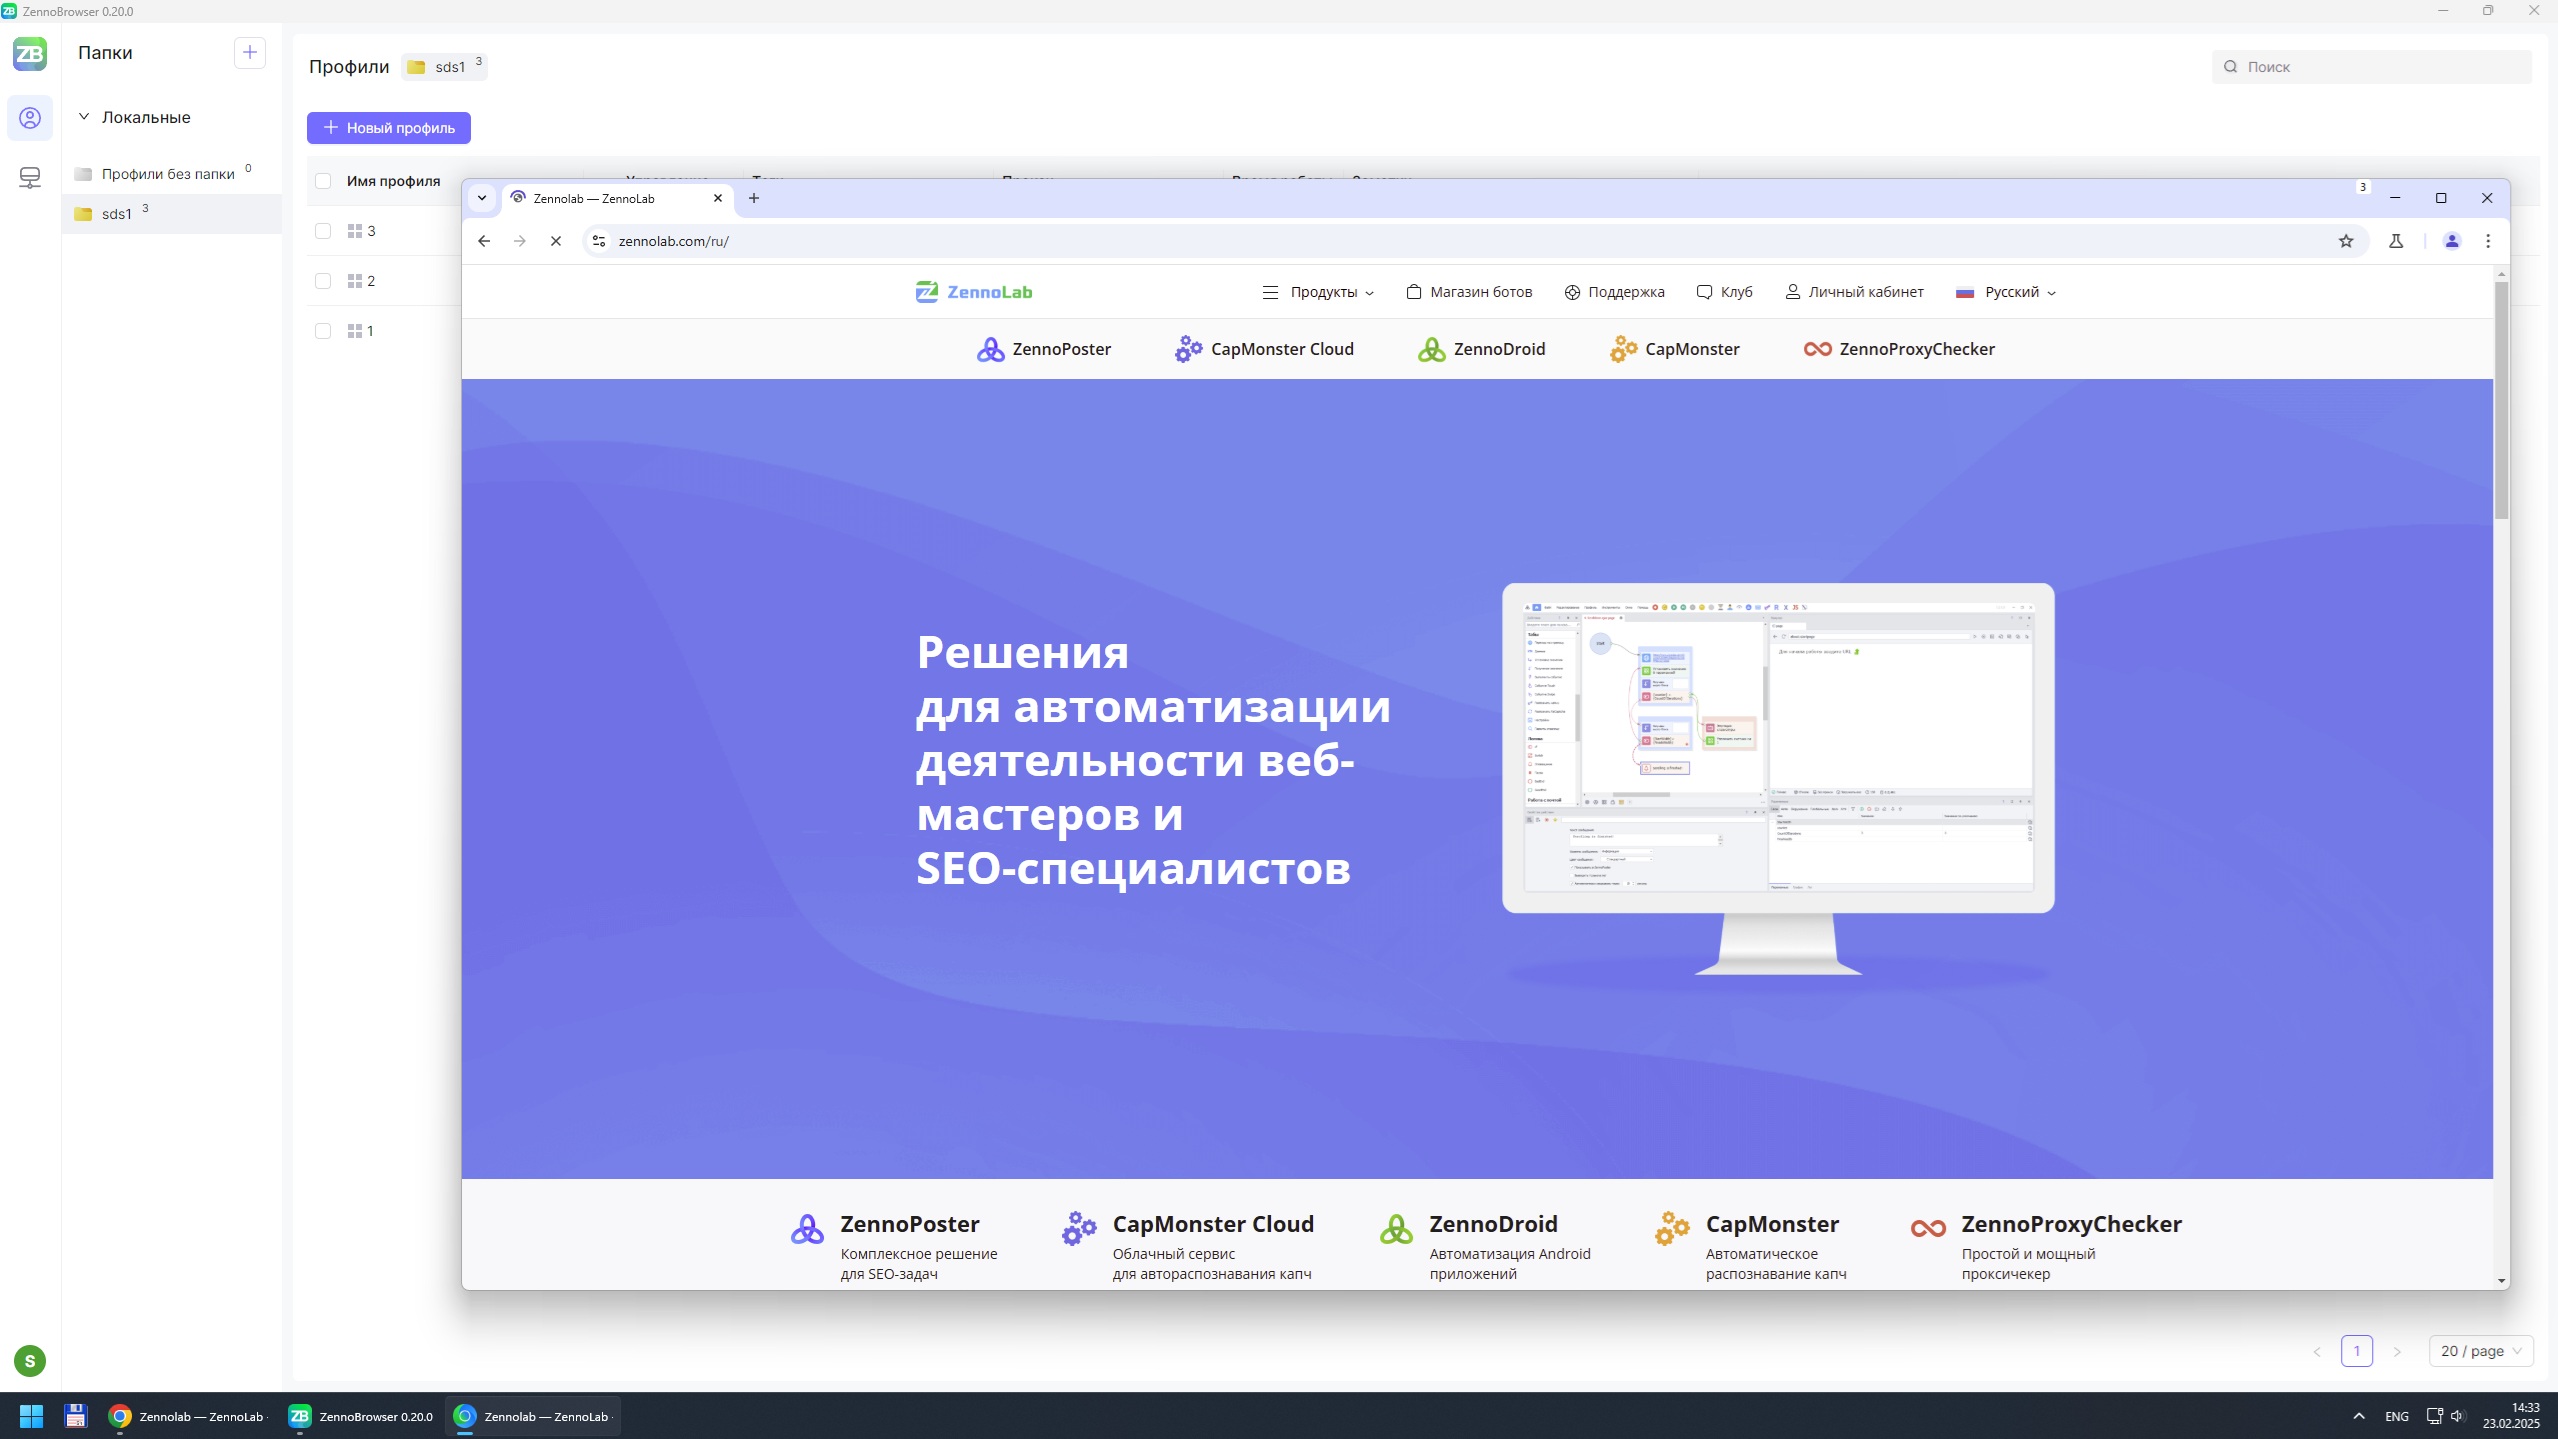Open the tab search dropdown arrow
This screenshot has width=2558, height=1439.
click(482, 198)
